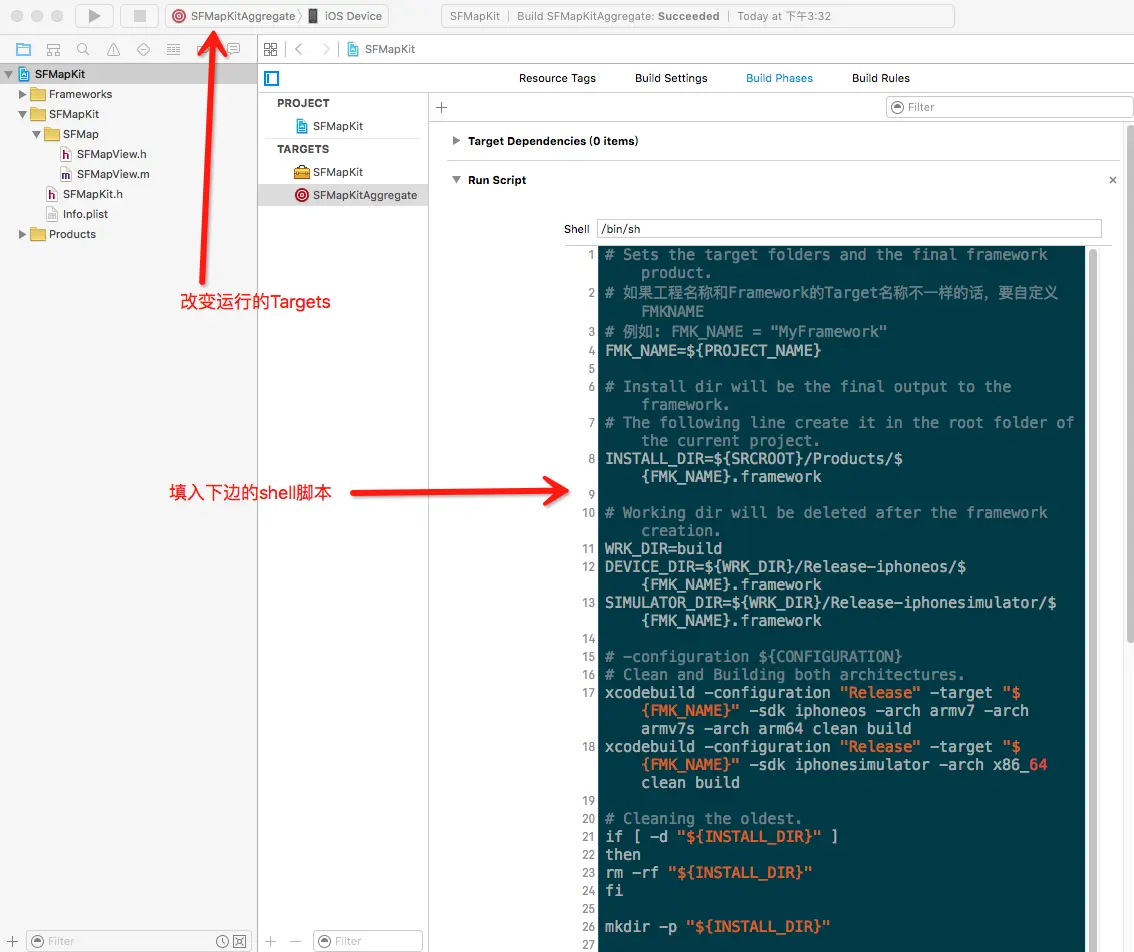Screen dimensions: 1134x952
Task: Add a target with plus button
Action: point(270,941)
